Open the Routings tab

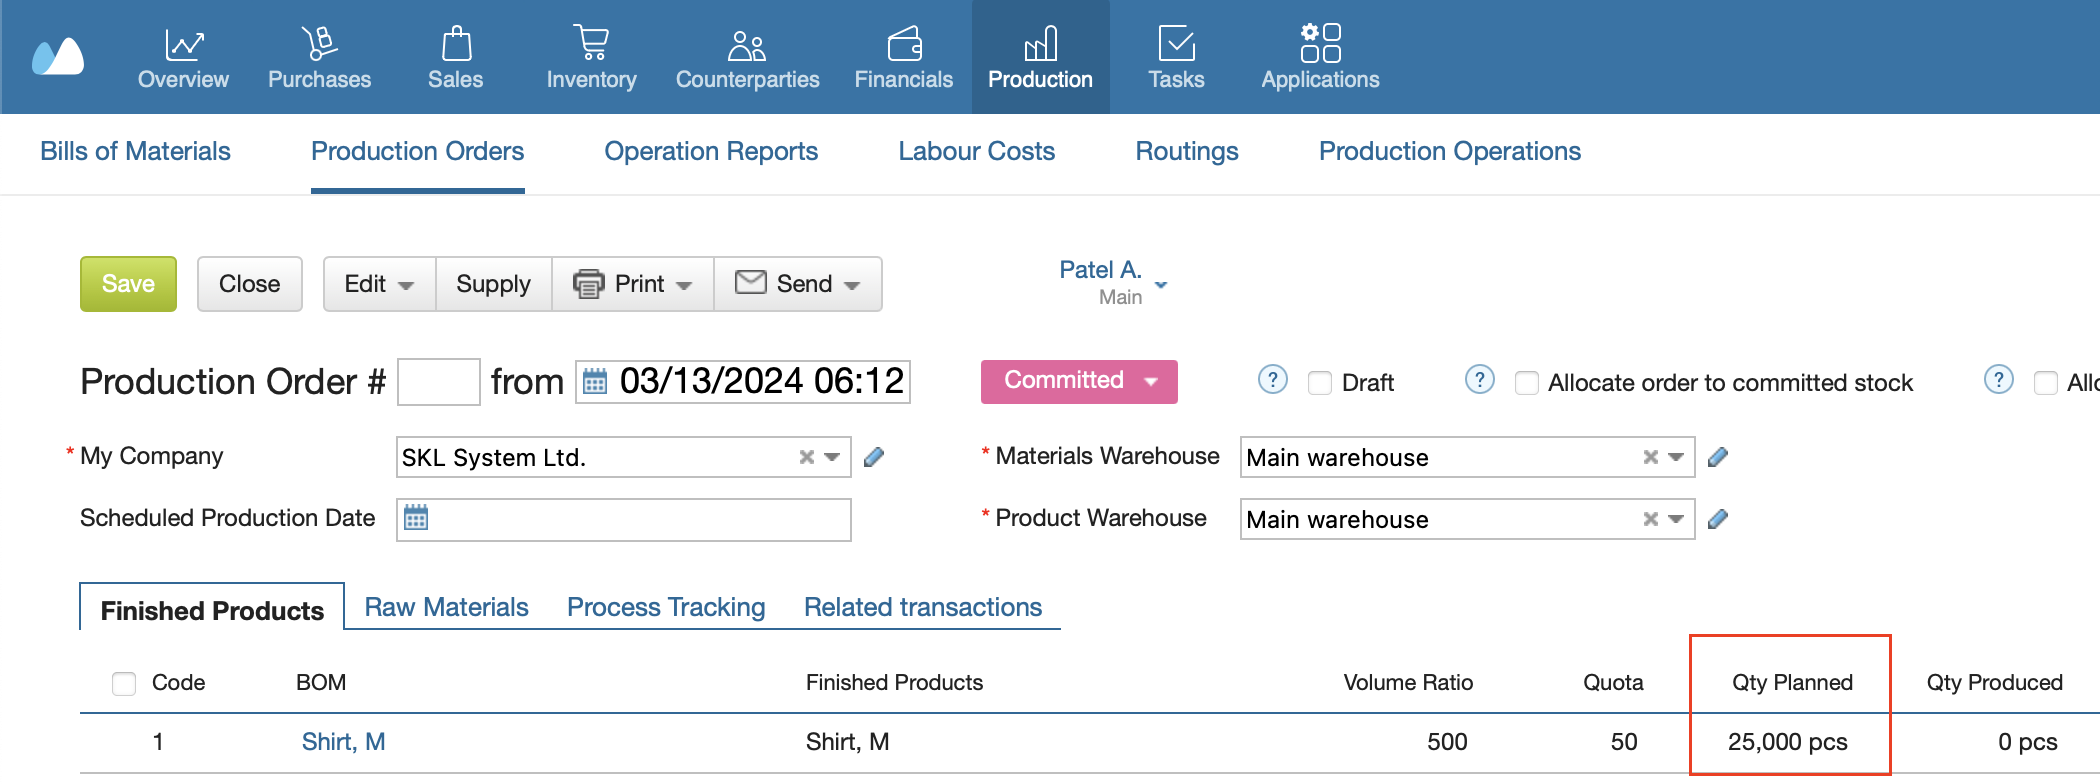click(x=1187, y=151)
